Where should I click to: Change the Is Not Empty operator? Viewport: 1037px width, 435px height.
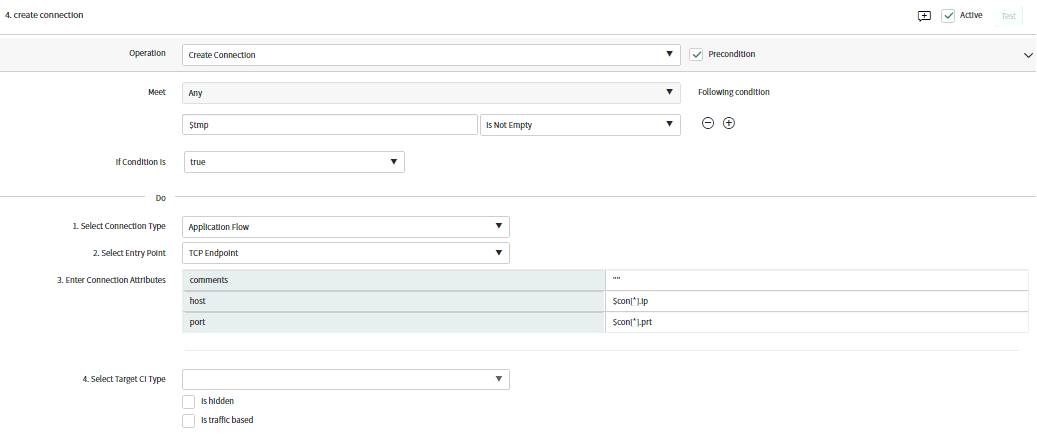(580, 125)
